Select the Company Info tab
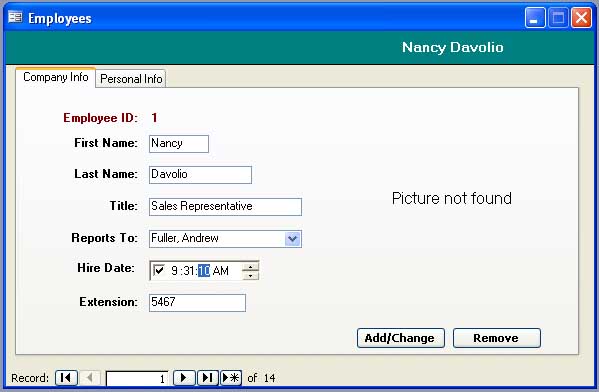Image resolution: width=599 pixels, height=392 pixels. pos(56,77)
